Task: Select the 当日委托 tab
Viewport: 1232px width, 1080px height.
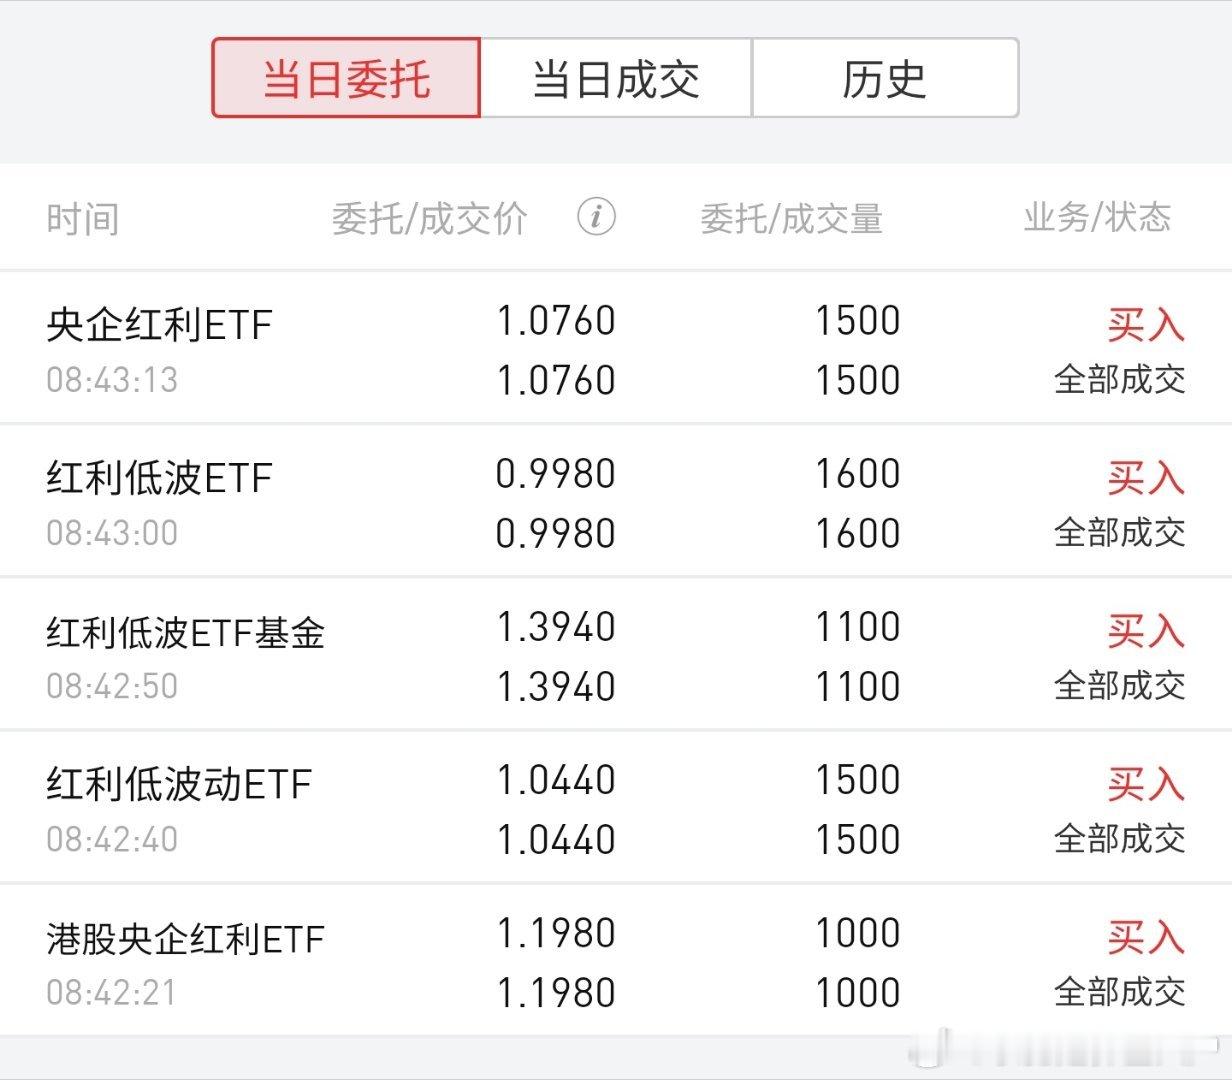Action: [x=346, y=78]
